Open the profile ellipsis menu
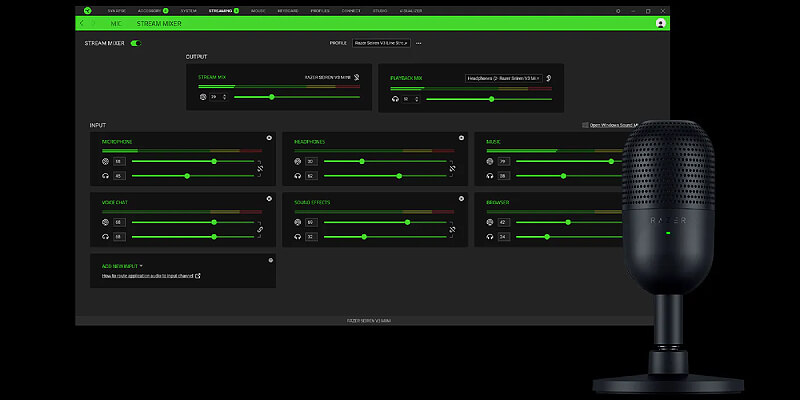Image resolution: width=800 pixels, height=400 pixels. click(418, 43)
